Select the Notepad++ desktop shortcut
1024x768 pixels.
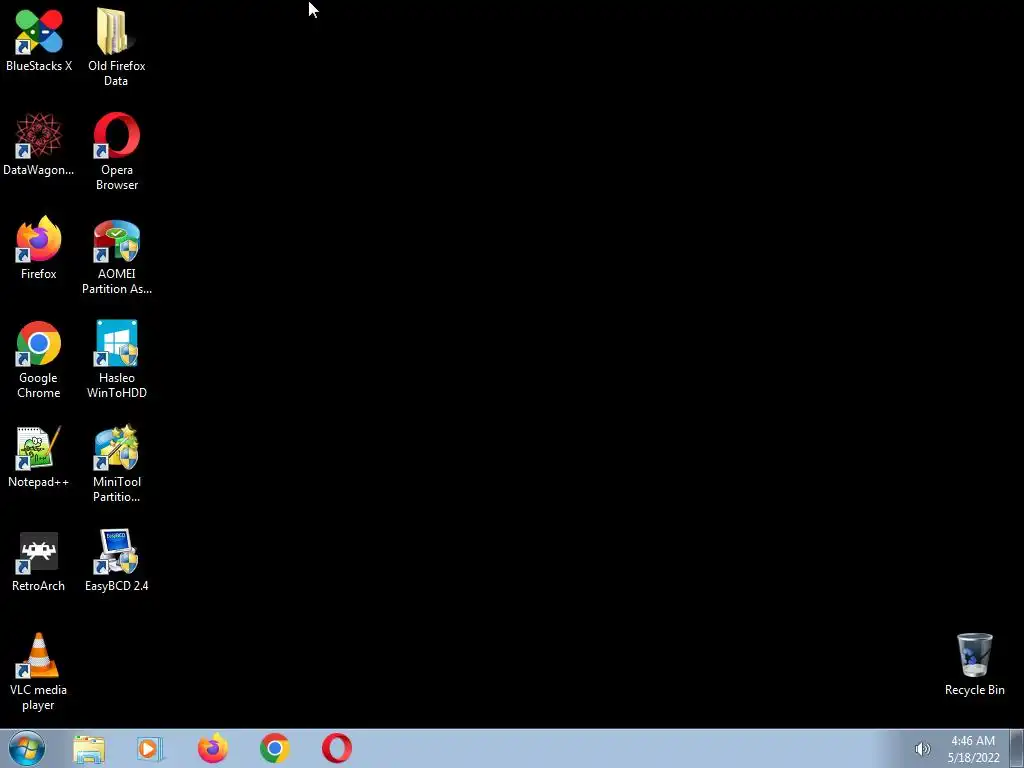(39, 456)
